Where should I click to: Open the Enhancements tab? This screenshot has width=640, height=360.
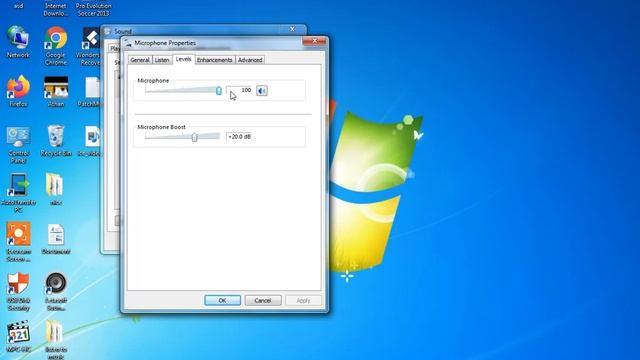(215, 60)
